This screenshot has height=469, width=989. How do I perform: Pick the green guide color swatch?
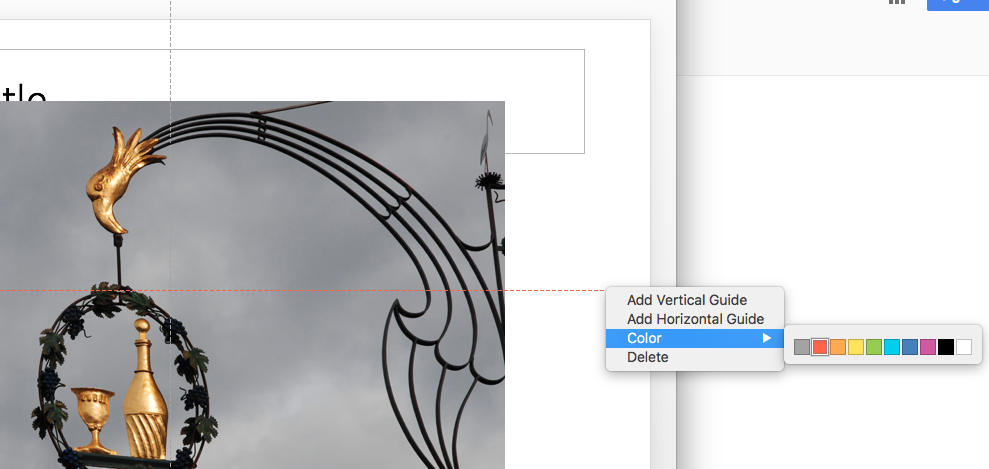874,347
